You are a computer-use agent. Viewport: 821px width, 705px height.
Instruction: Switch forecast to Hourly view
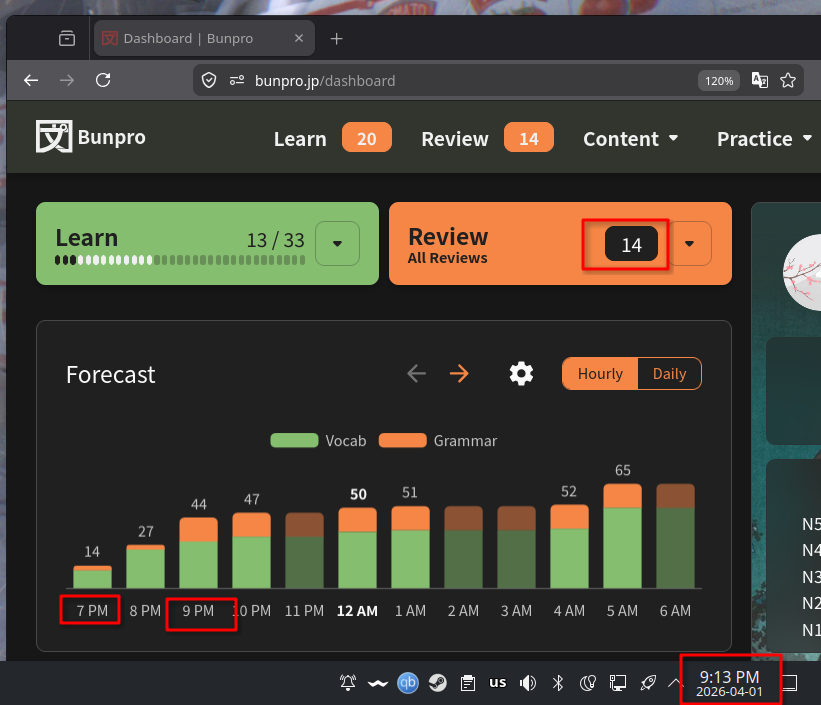(x=600, y=374)
